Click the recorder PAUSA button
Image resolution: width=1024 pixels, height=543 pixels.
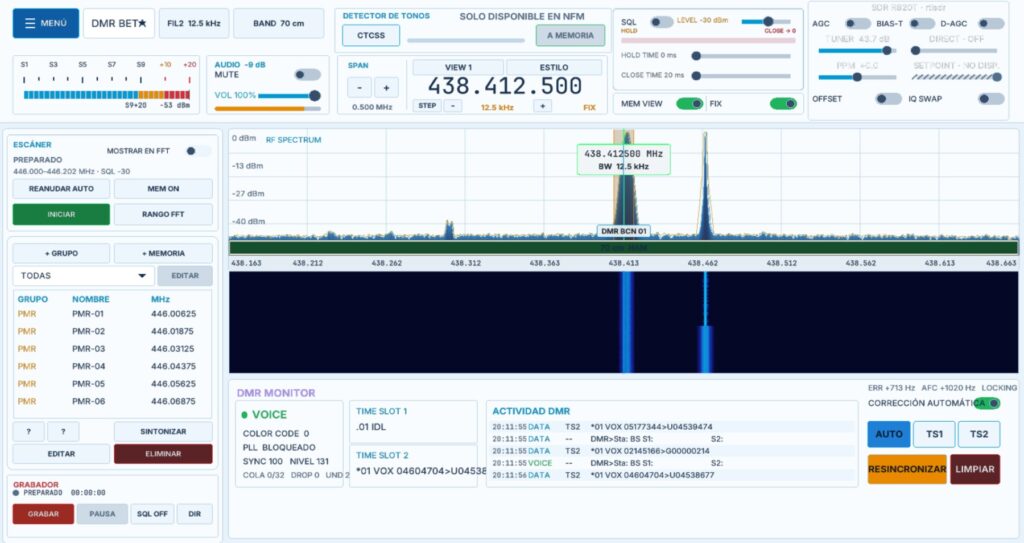click(x=102, y=514)
